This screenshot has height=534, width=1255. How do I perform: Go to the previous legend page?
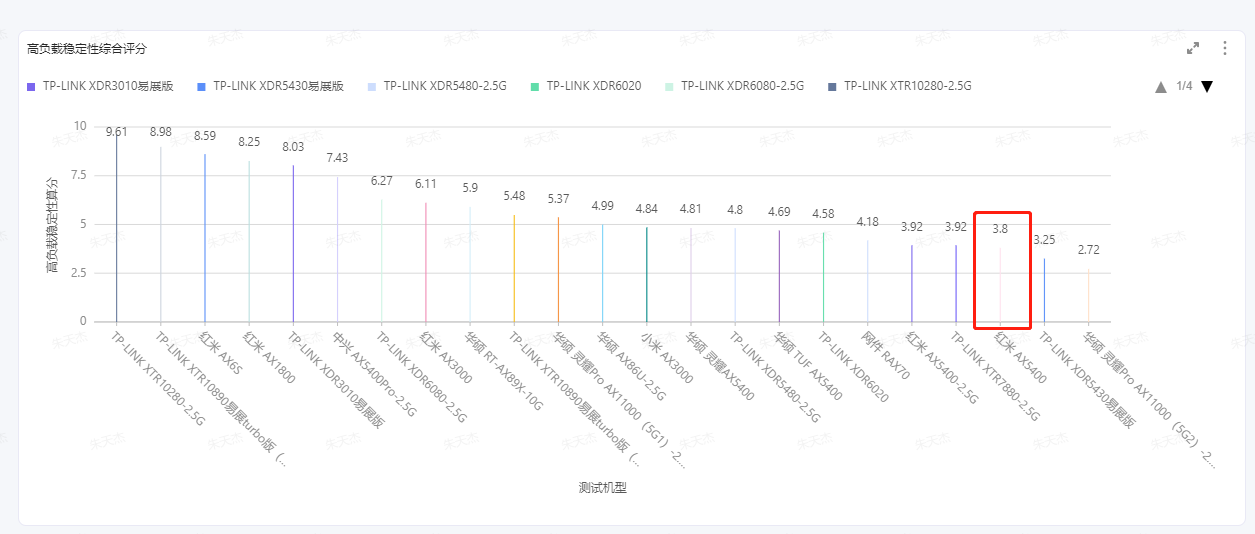tap(1161, 87)
